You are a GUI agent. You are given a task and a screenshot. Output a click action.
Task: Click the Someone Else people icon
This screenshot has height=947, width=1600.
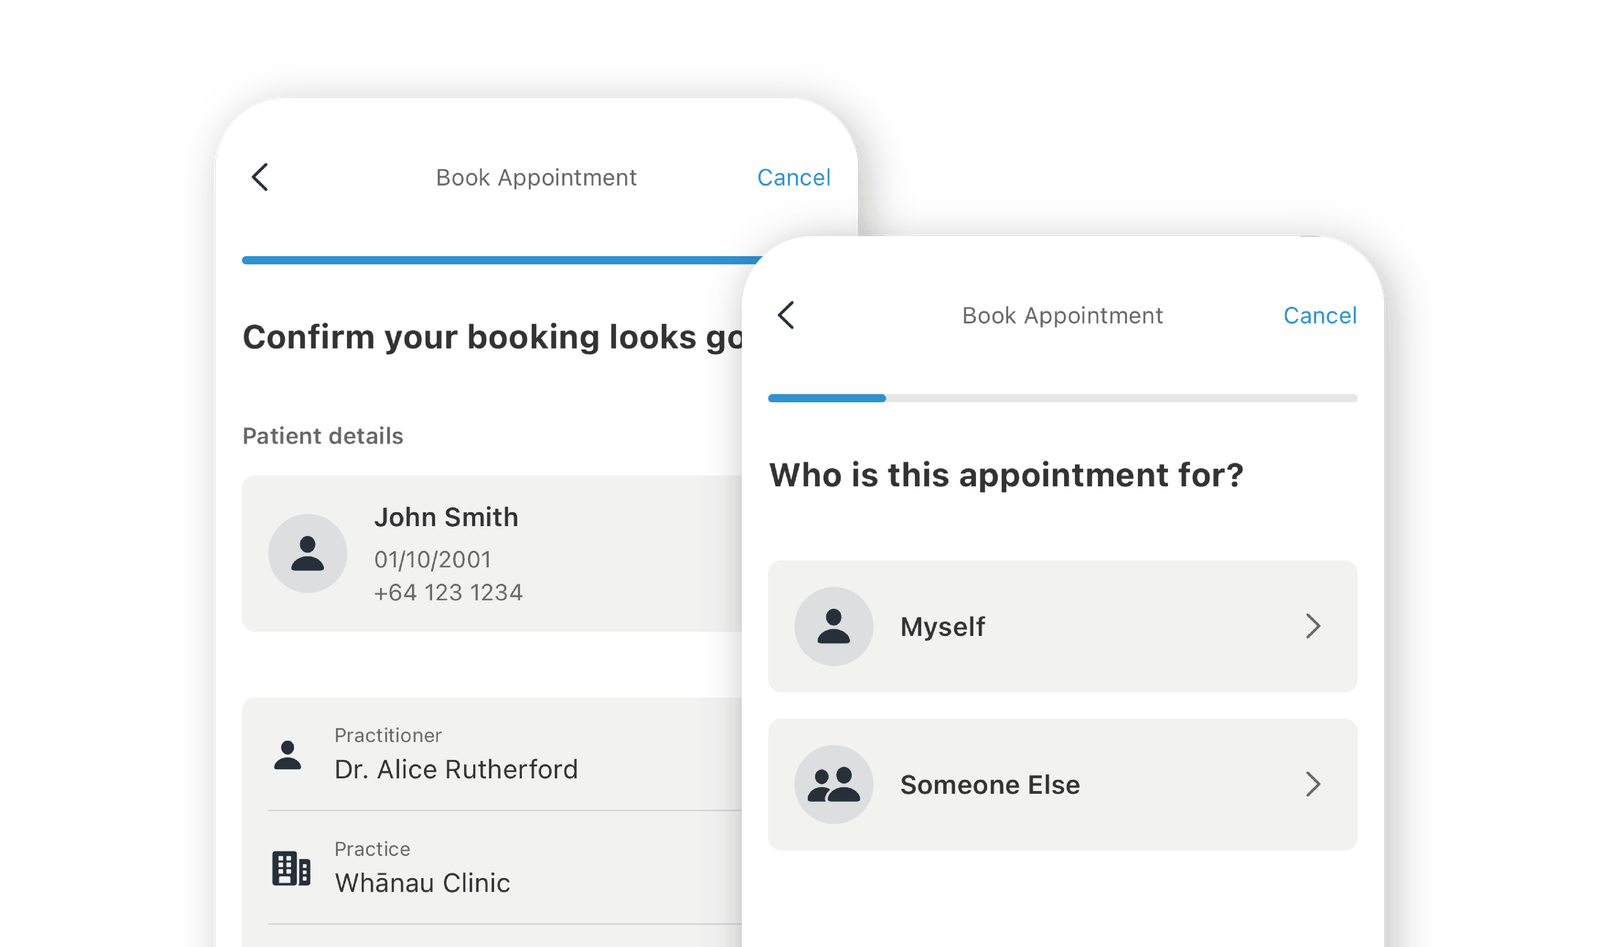coord(833,785)
